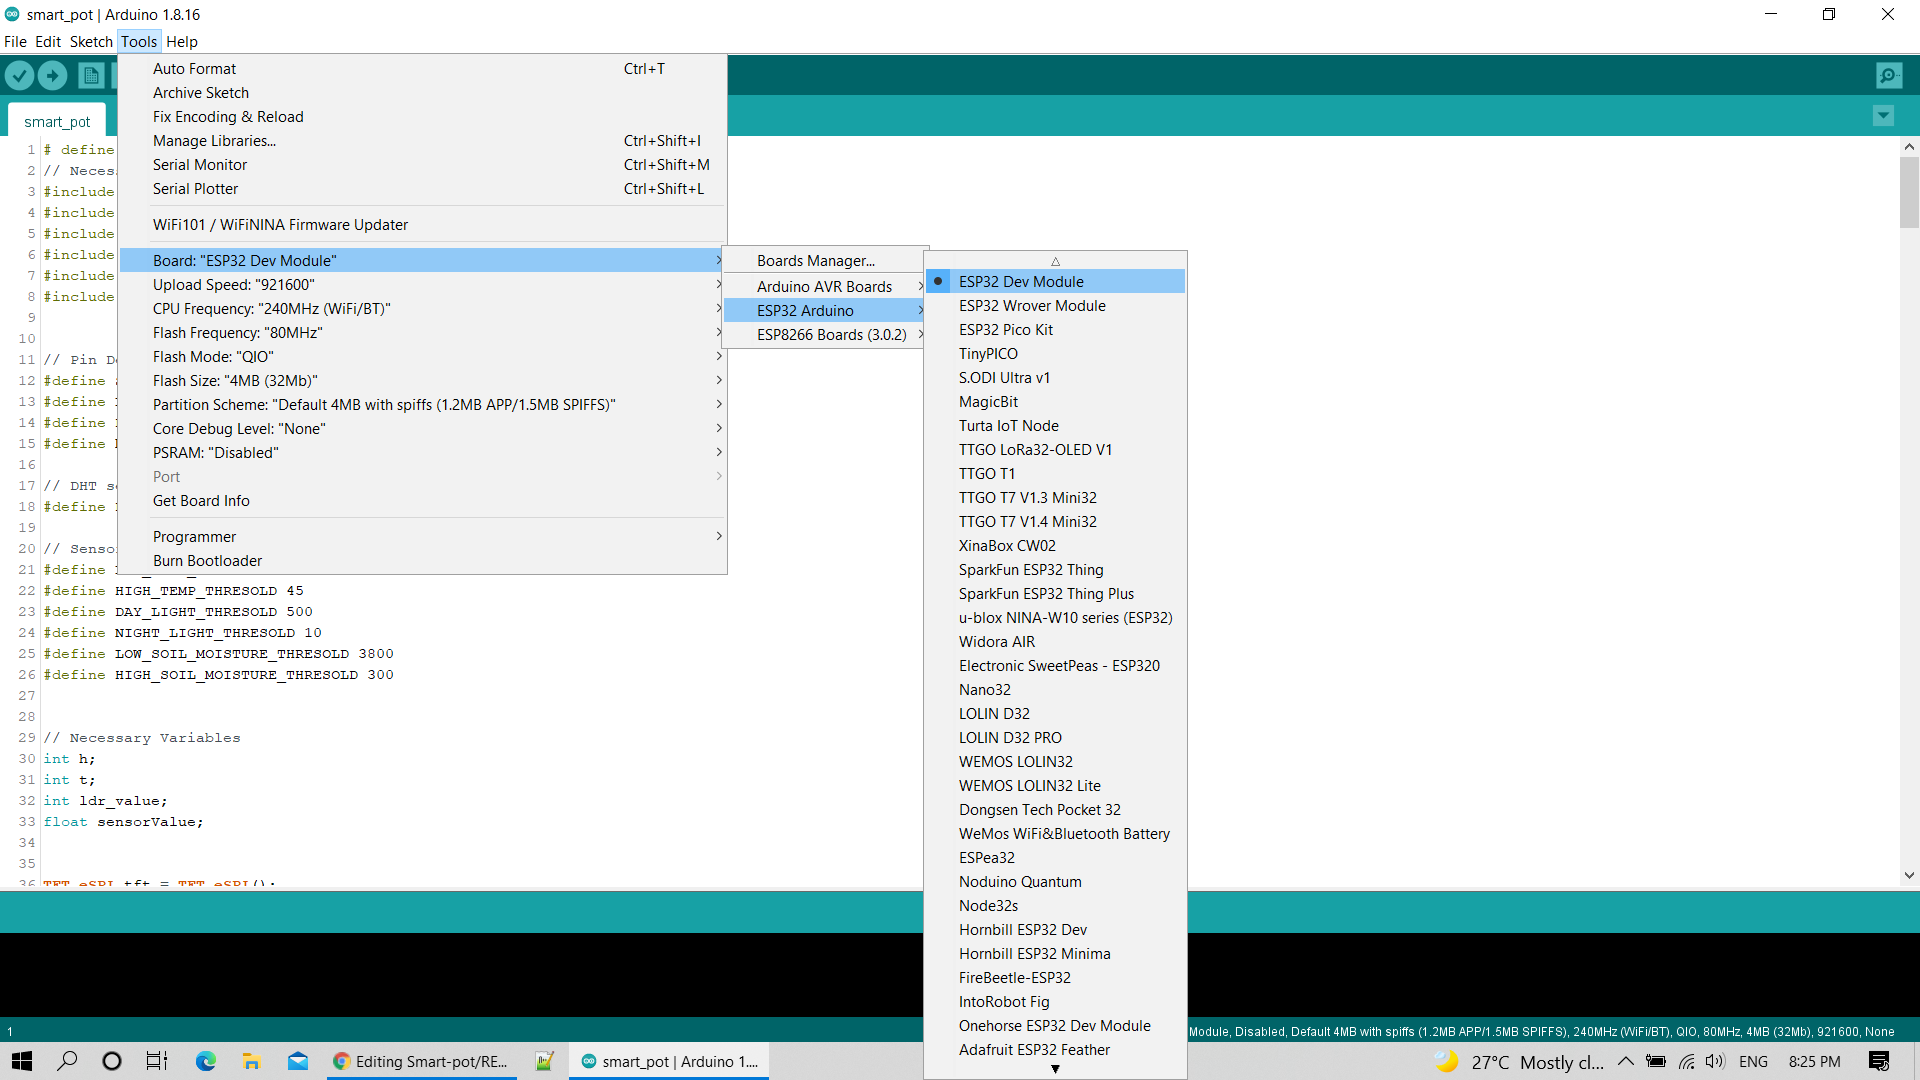Click the Upload arrow toolbar icon
This screenshot has width=1920, height=1080.
(x=52, y=75)
